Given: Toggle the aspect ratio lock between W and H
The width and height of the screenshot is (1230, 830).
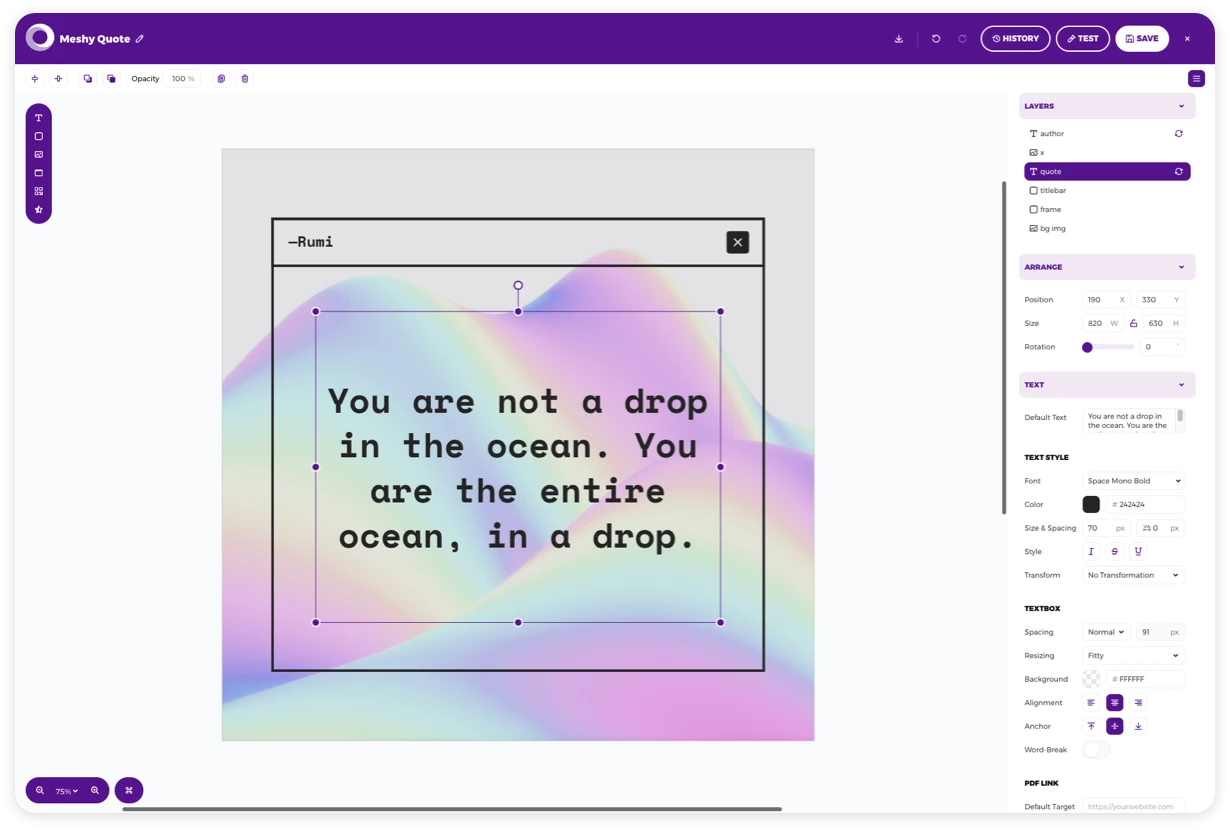Looking at the screenshot, I should click(1134, 324).
